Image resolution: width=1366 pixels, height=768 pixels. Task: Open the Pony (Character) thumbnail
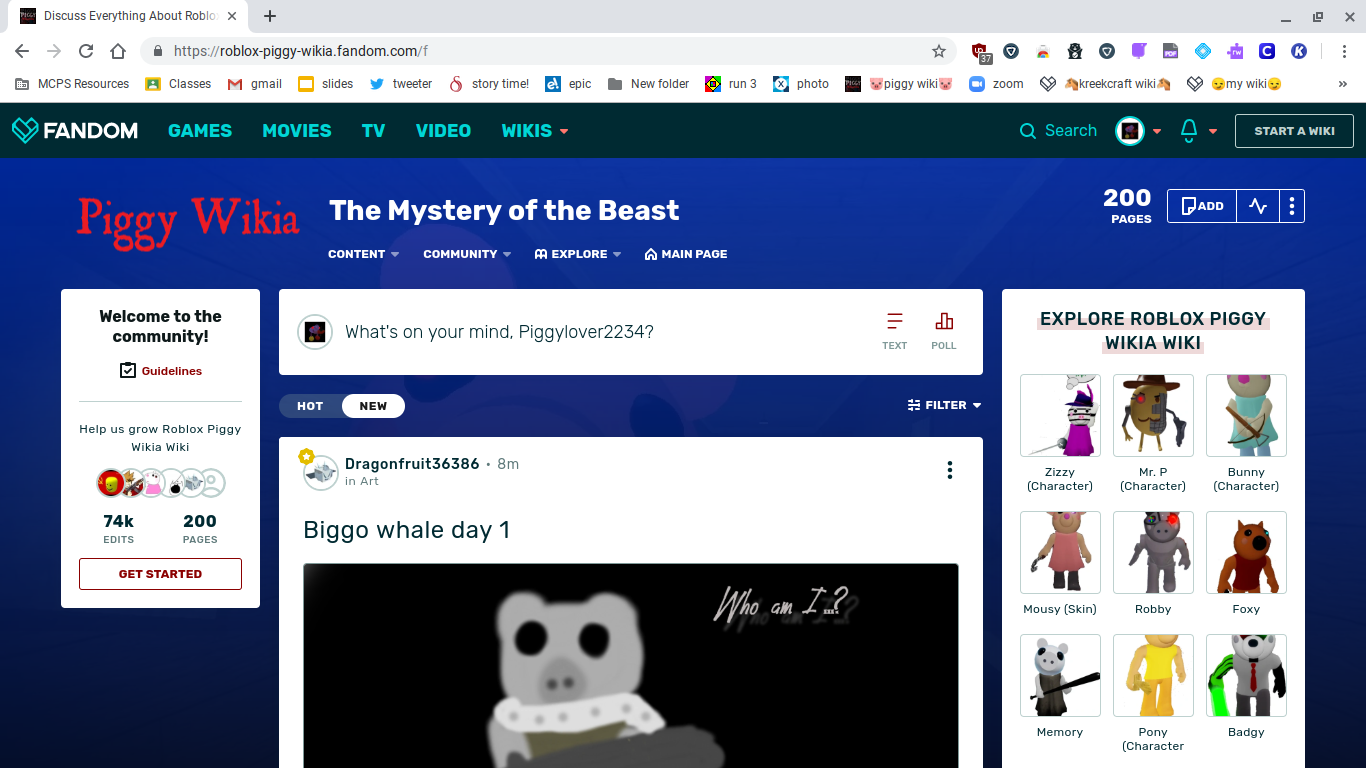pyautogui.click(x=1153, y=675)
